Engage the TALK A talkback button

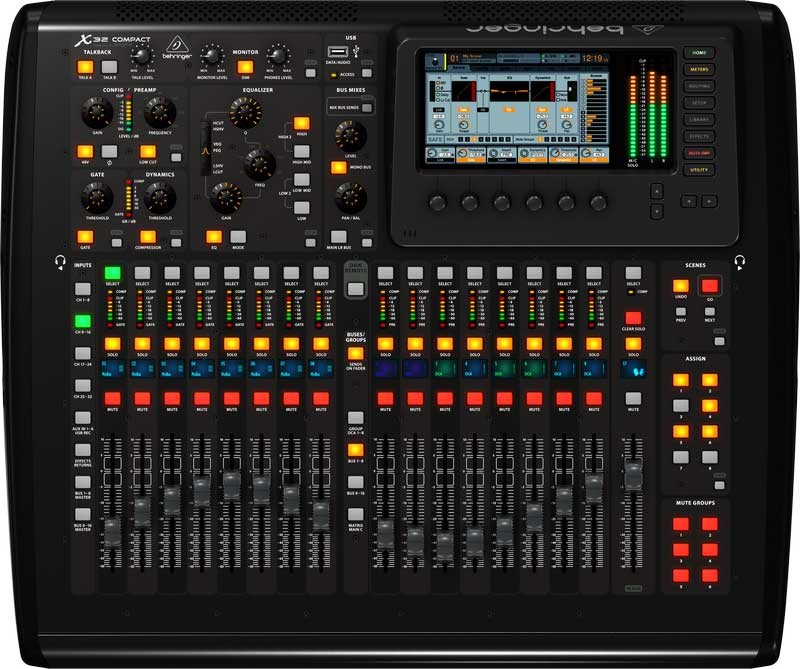84,67
